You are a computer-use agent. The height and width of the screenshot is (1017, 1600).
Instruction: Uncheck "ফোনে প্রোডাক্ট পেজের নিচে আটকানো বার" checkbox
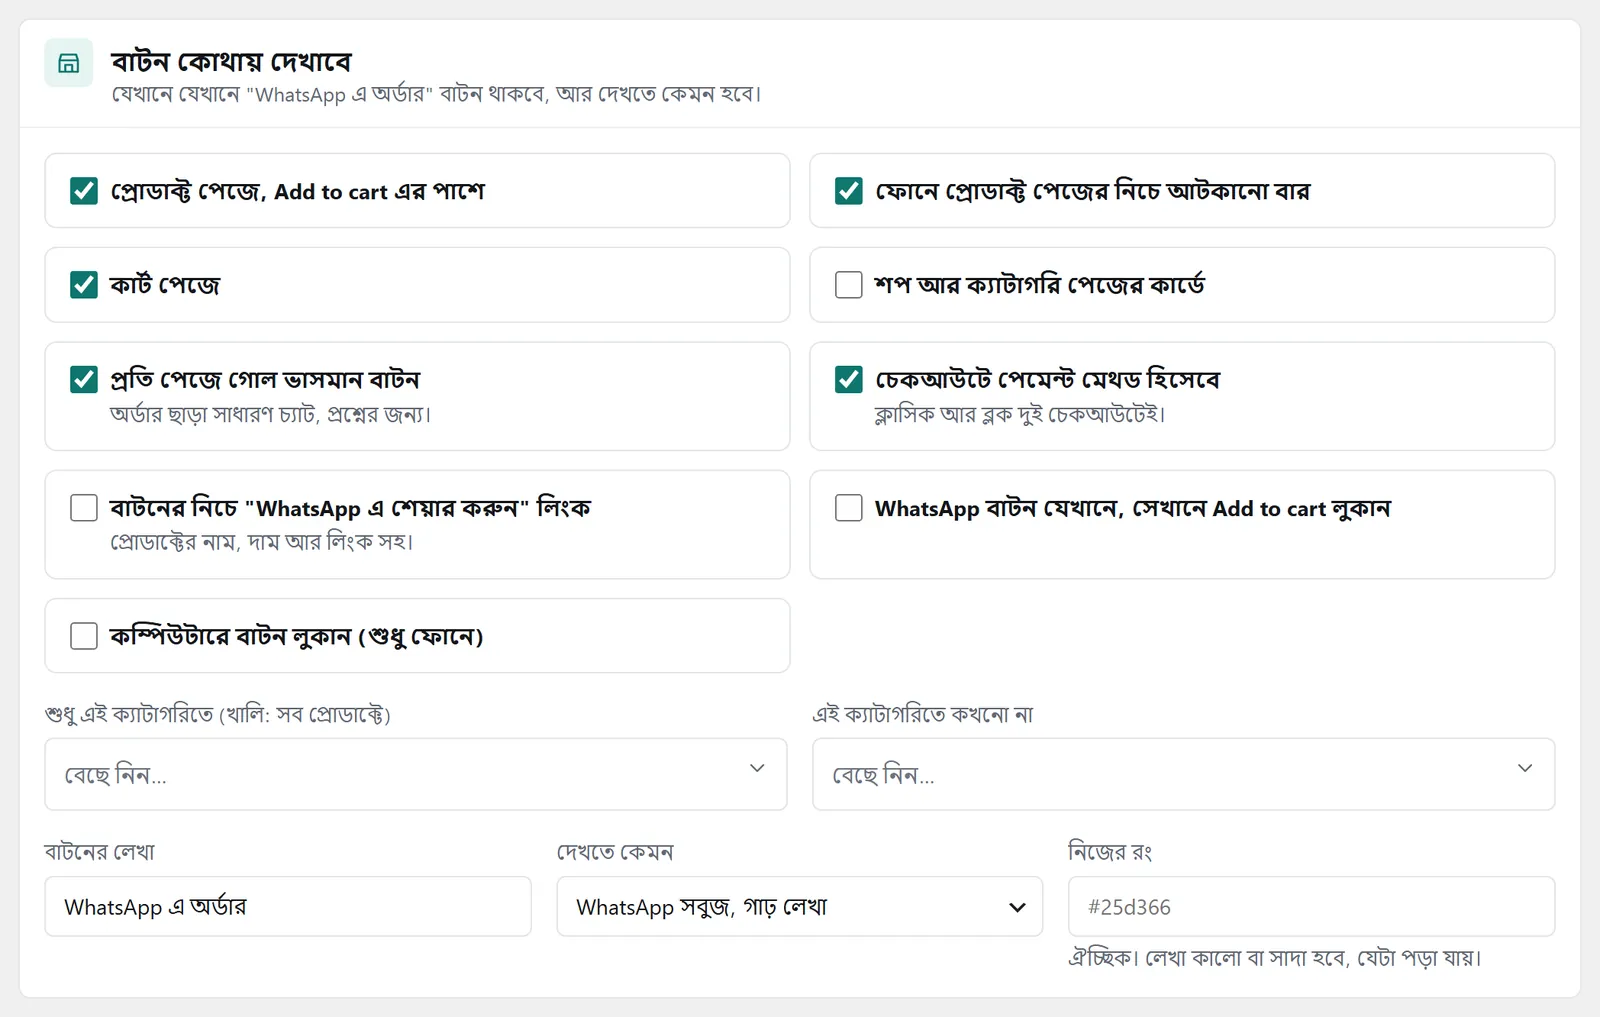[x=849, y=191]
